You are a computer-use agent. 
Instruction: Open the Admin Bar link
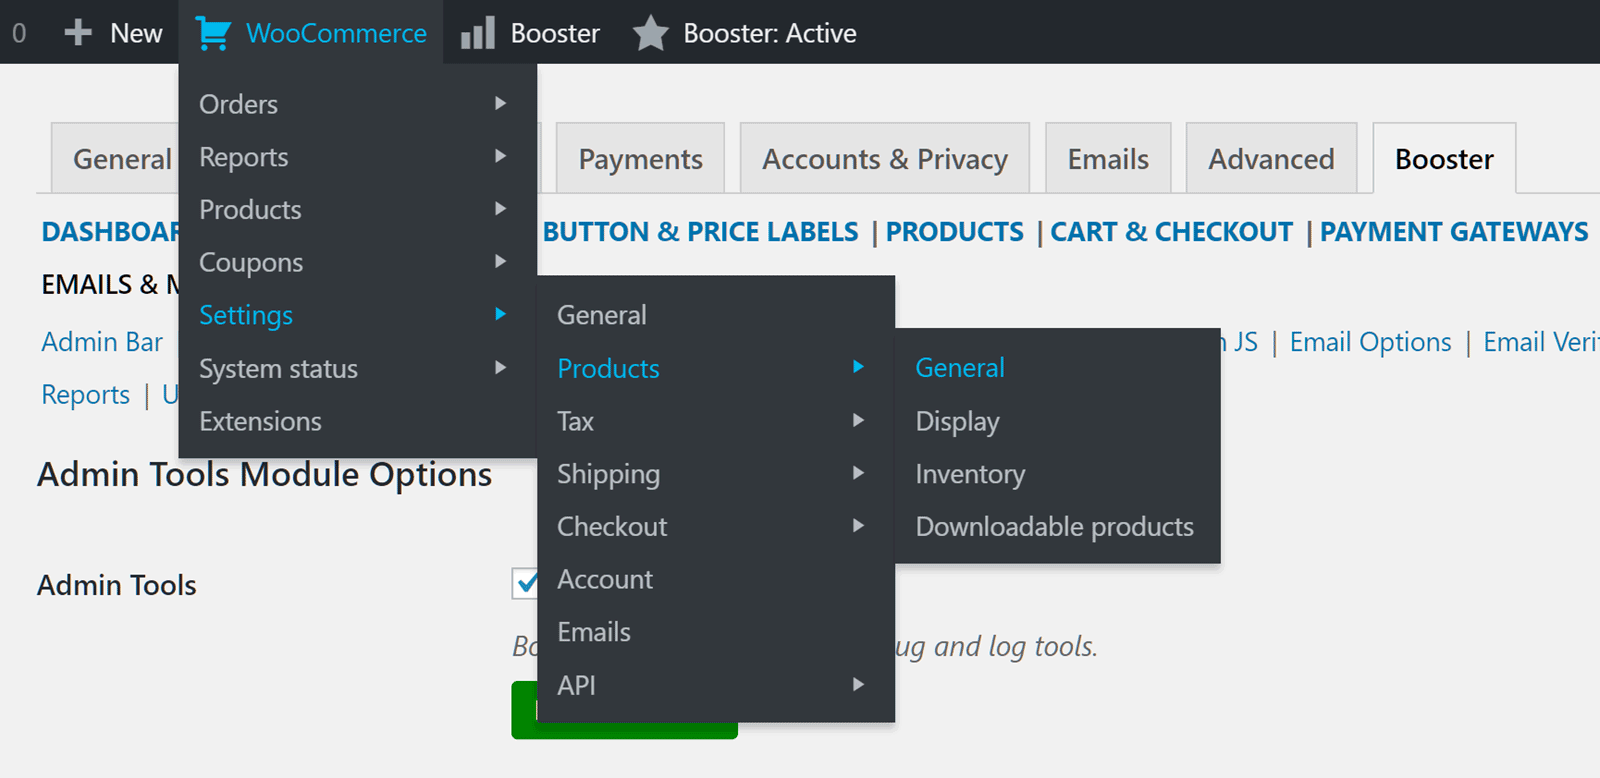(x=102, y=342)
